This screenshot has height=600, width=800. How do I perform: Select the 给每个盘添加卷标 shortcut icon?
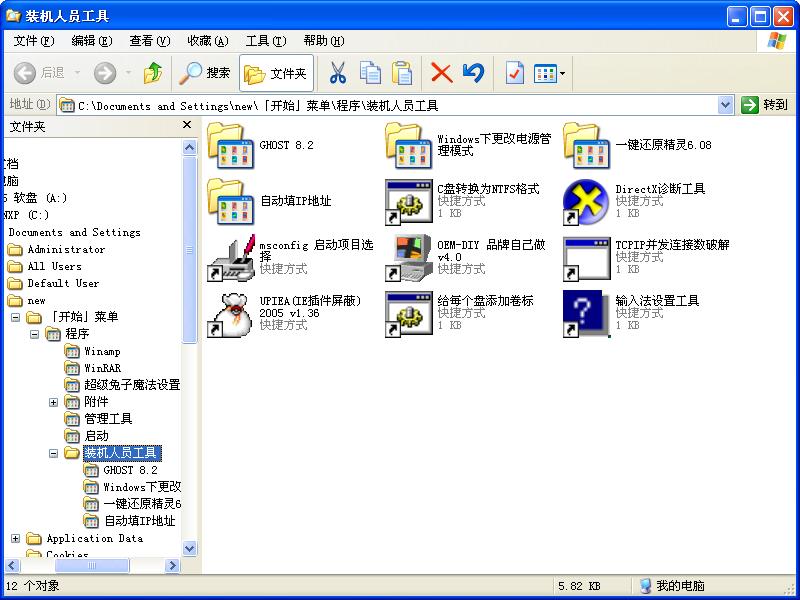pos(408,314)
